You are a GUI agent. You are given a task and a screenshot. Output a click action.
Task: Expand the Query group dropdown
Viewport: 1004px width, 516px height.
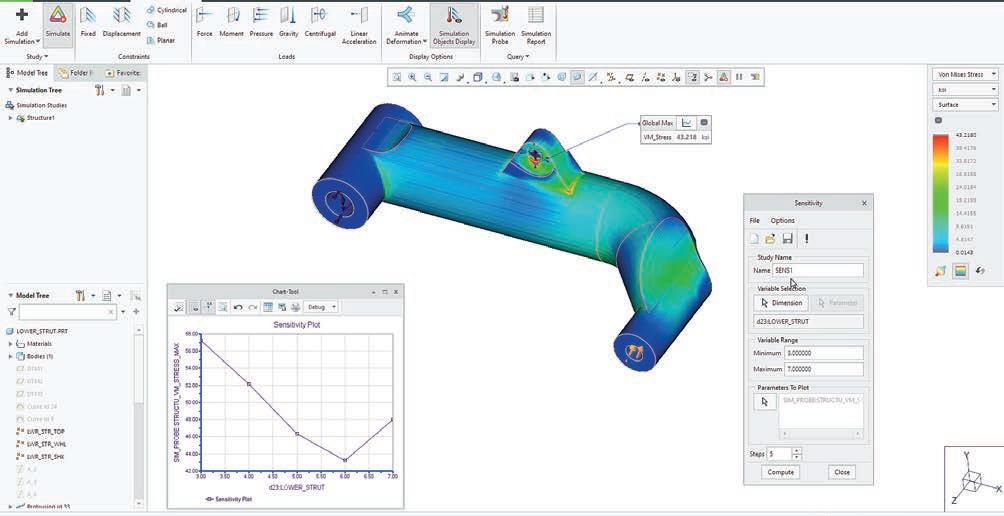tap(517, 56)
